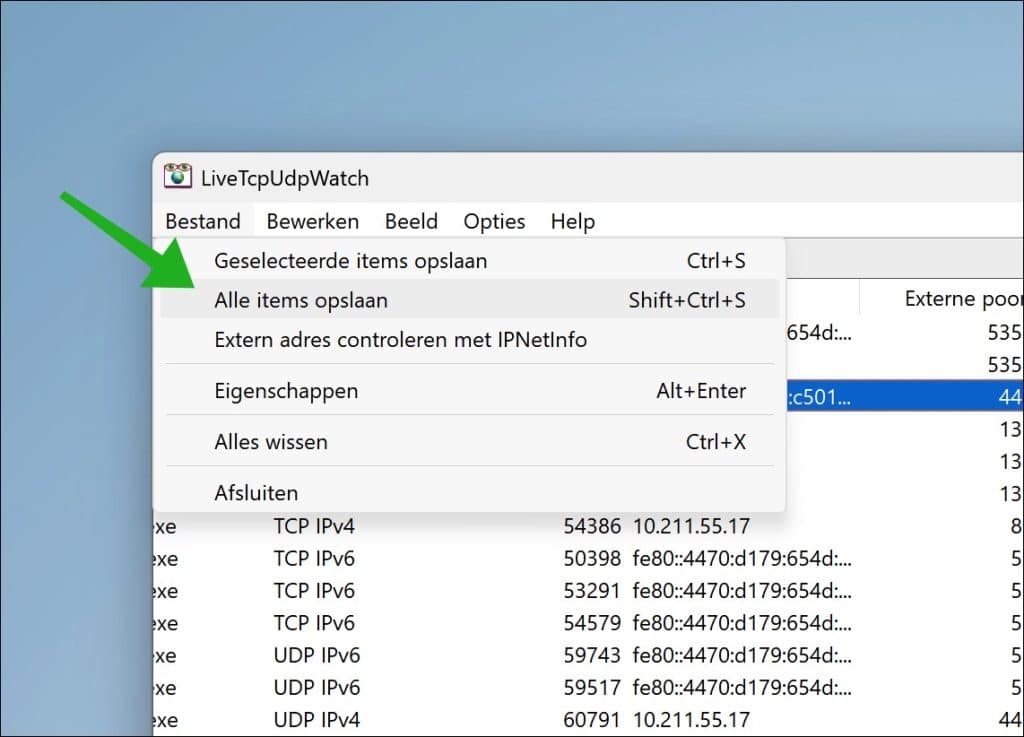Click local port value 53291
The height and width of the screenshot is (737, 1024).
592,591
